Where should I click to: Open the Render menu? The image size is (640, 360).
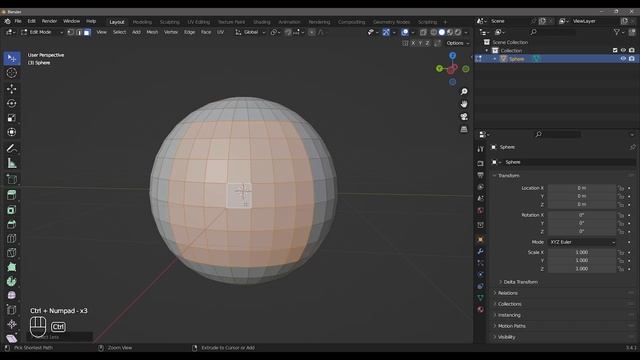pos(49,21)
